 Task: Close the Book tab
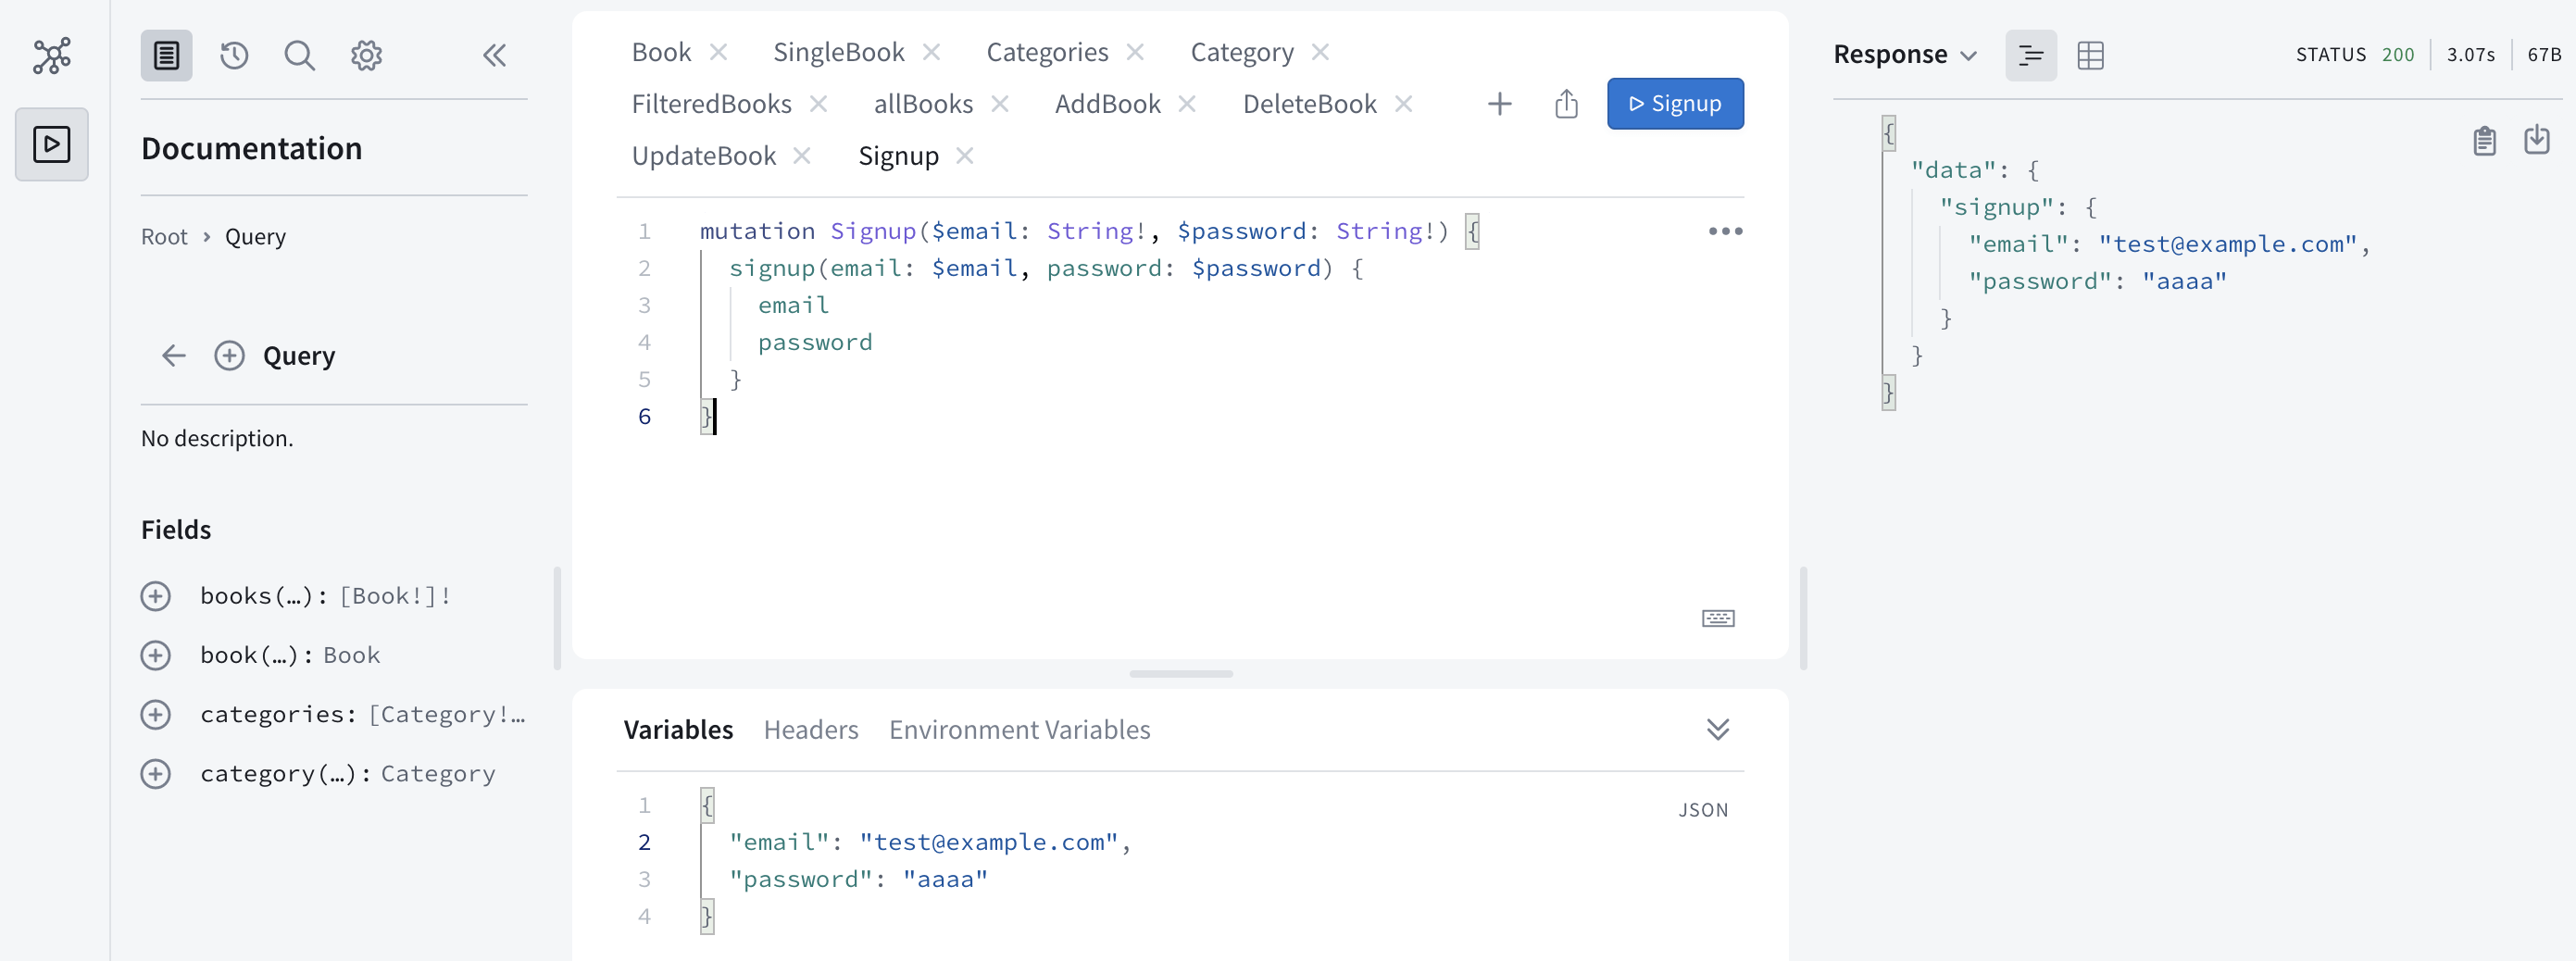(718, 52)
